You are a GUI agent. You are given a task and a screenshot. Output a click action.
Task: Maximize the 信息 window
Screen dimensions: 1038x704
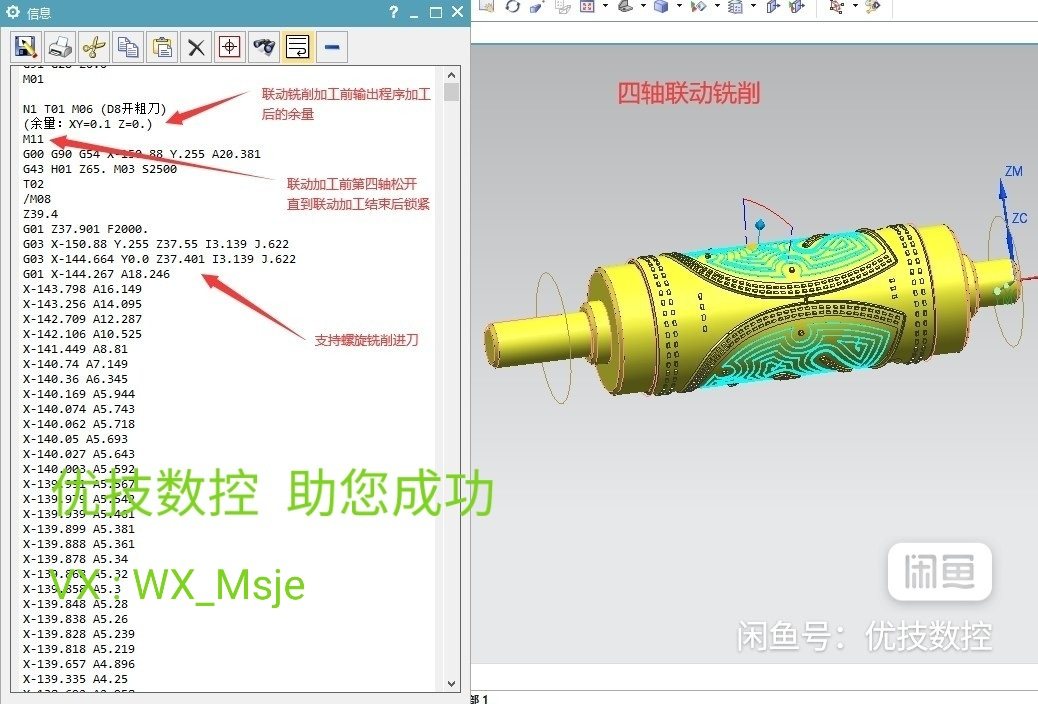coord(436,12)
